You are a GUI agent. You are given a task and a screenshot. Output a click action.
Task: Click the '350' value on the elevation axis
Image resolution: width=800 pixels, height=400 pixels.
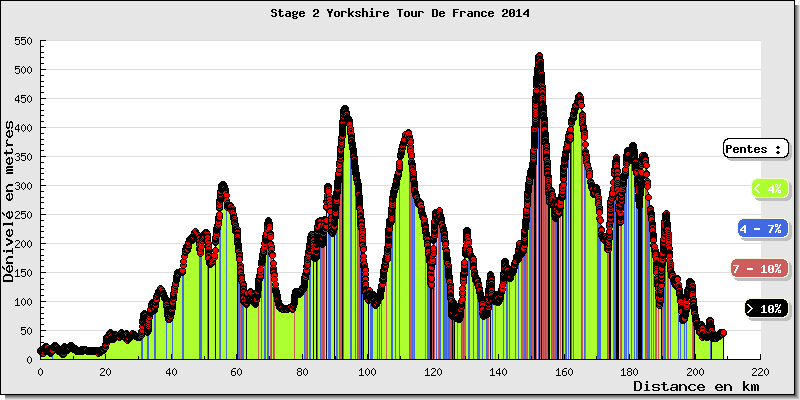click(x=24, y=157)
